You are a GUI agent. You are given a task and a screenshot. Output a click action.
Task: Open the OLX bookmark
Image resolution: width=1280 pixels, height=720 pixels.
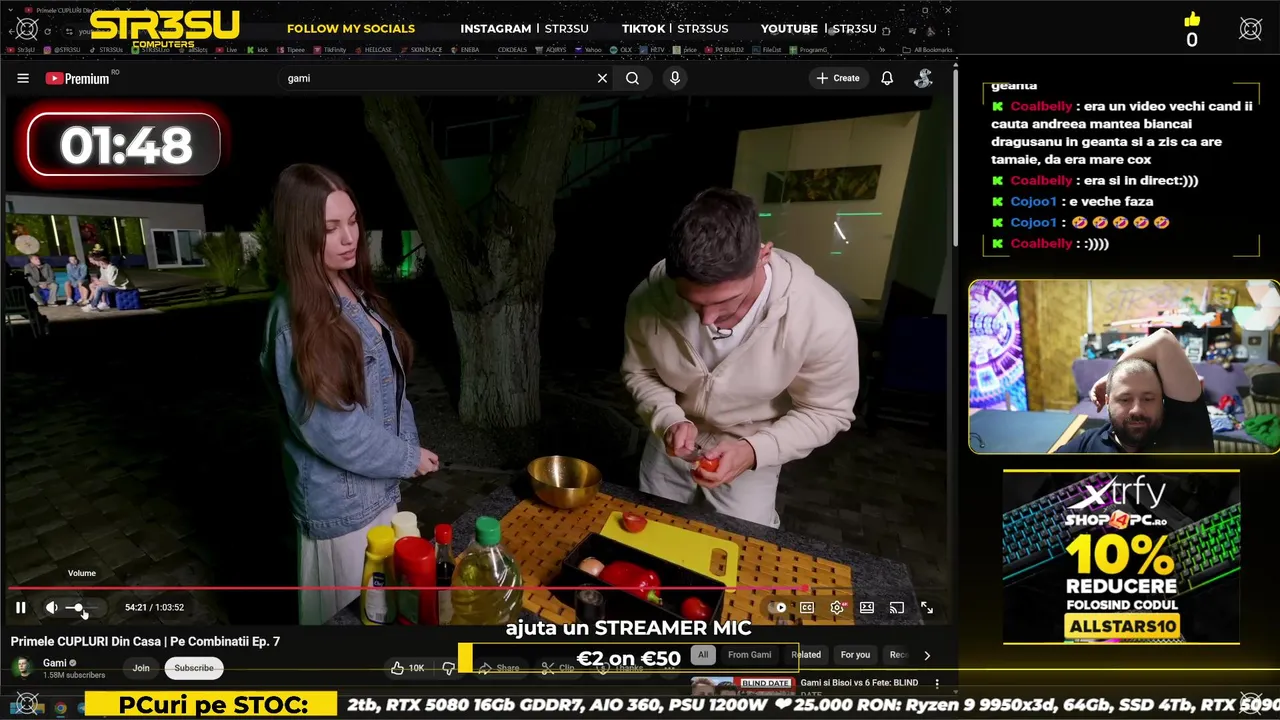(620, 49)
